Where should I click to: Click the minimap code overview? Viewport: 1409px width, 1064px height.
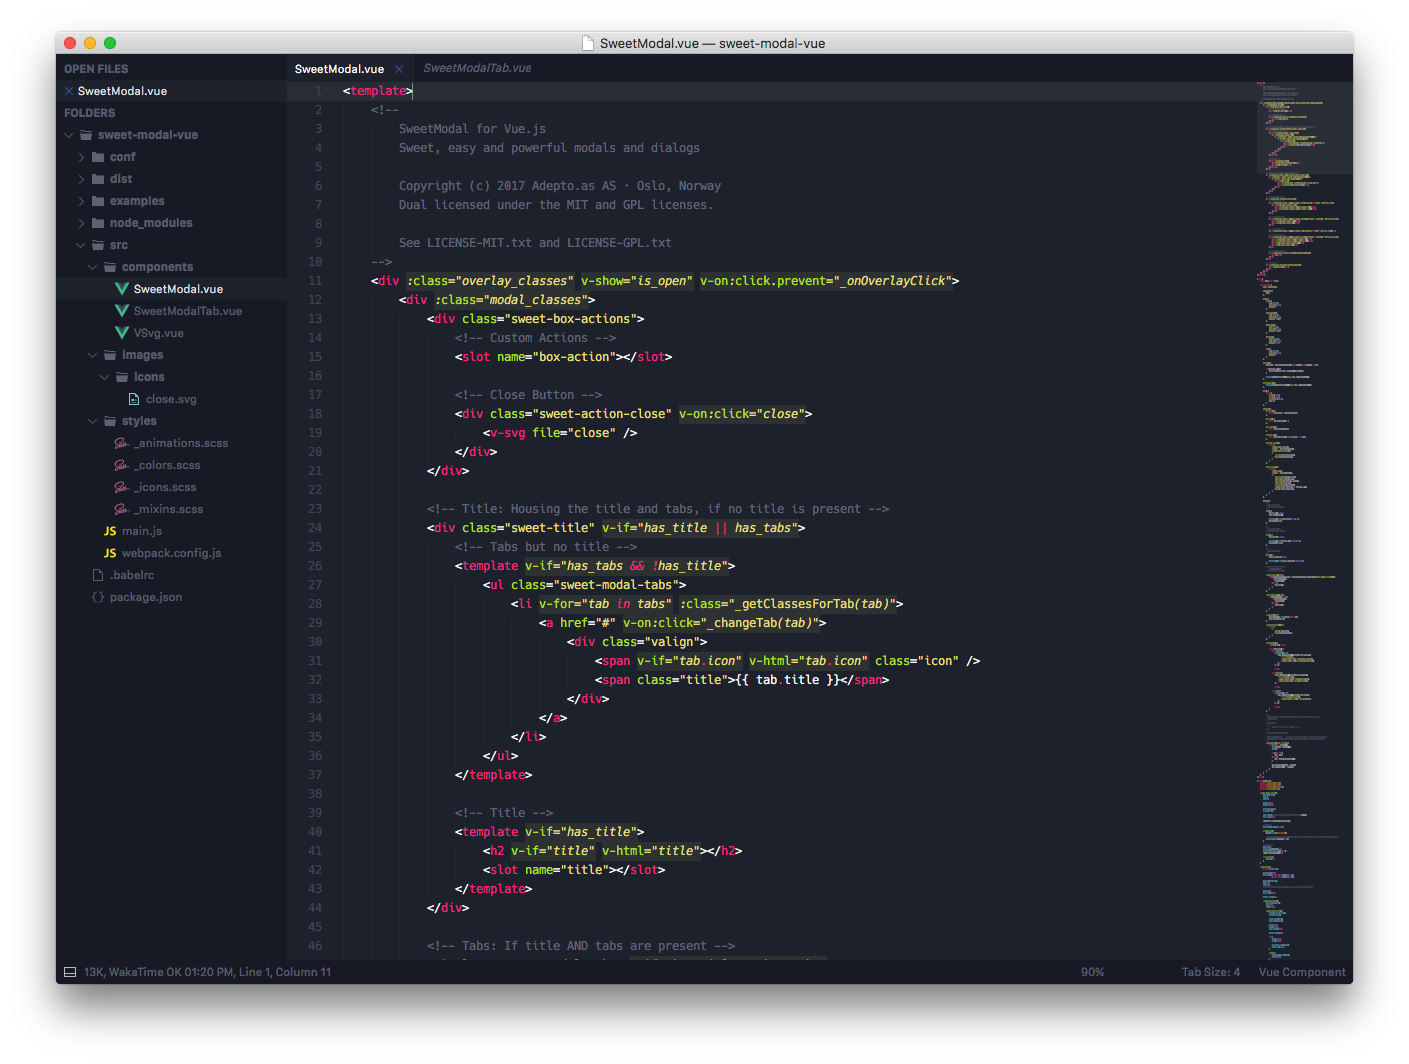coord(1303,520)
